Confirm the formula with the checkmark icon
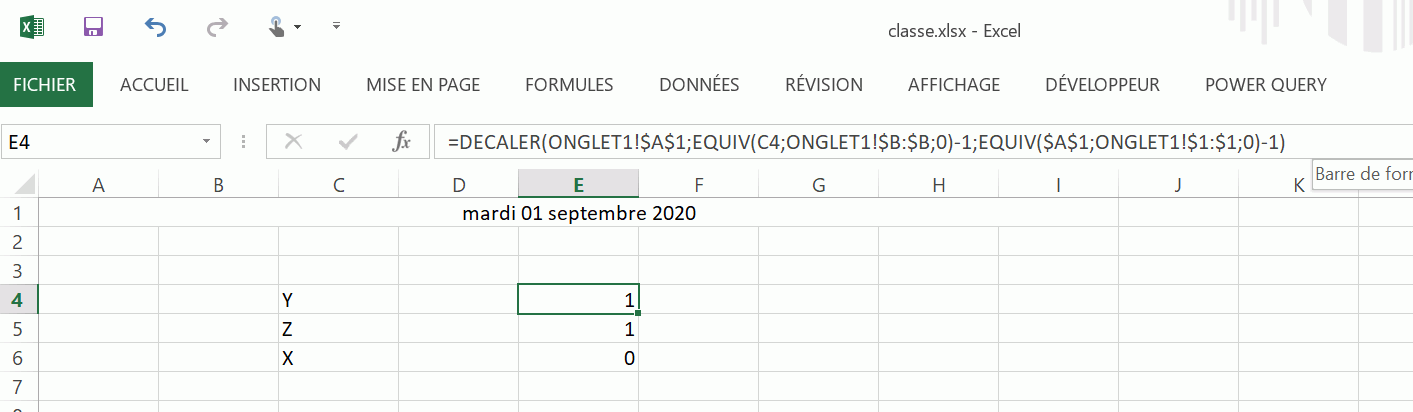The width and height of the screenshot is (1413, 412). pos(348,142)
